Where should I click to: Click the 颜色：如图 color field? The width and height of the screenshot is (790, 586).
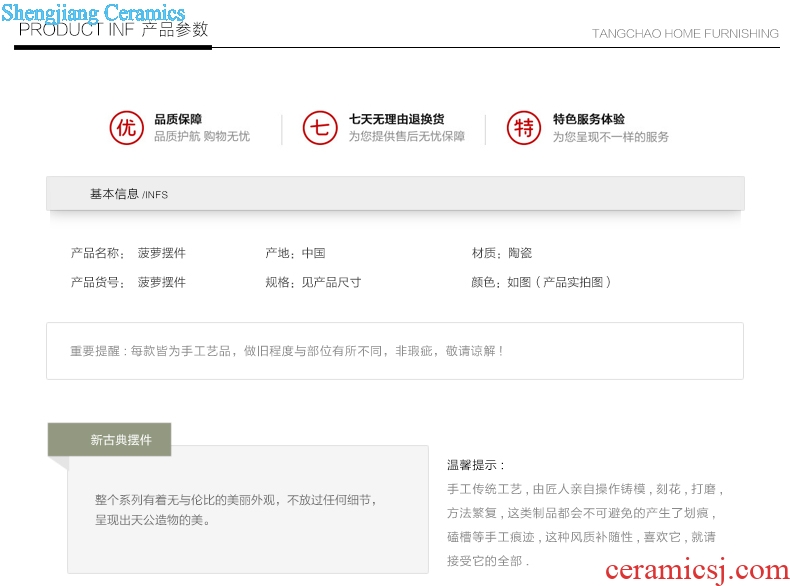coord(541,283)
